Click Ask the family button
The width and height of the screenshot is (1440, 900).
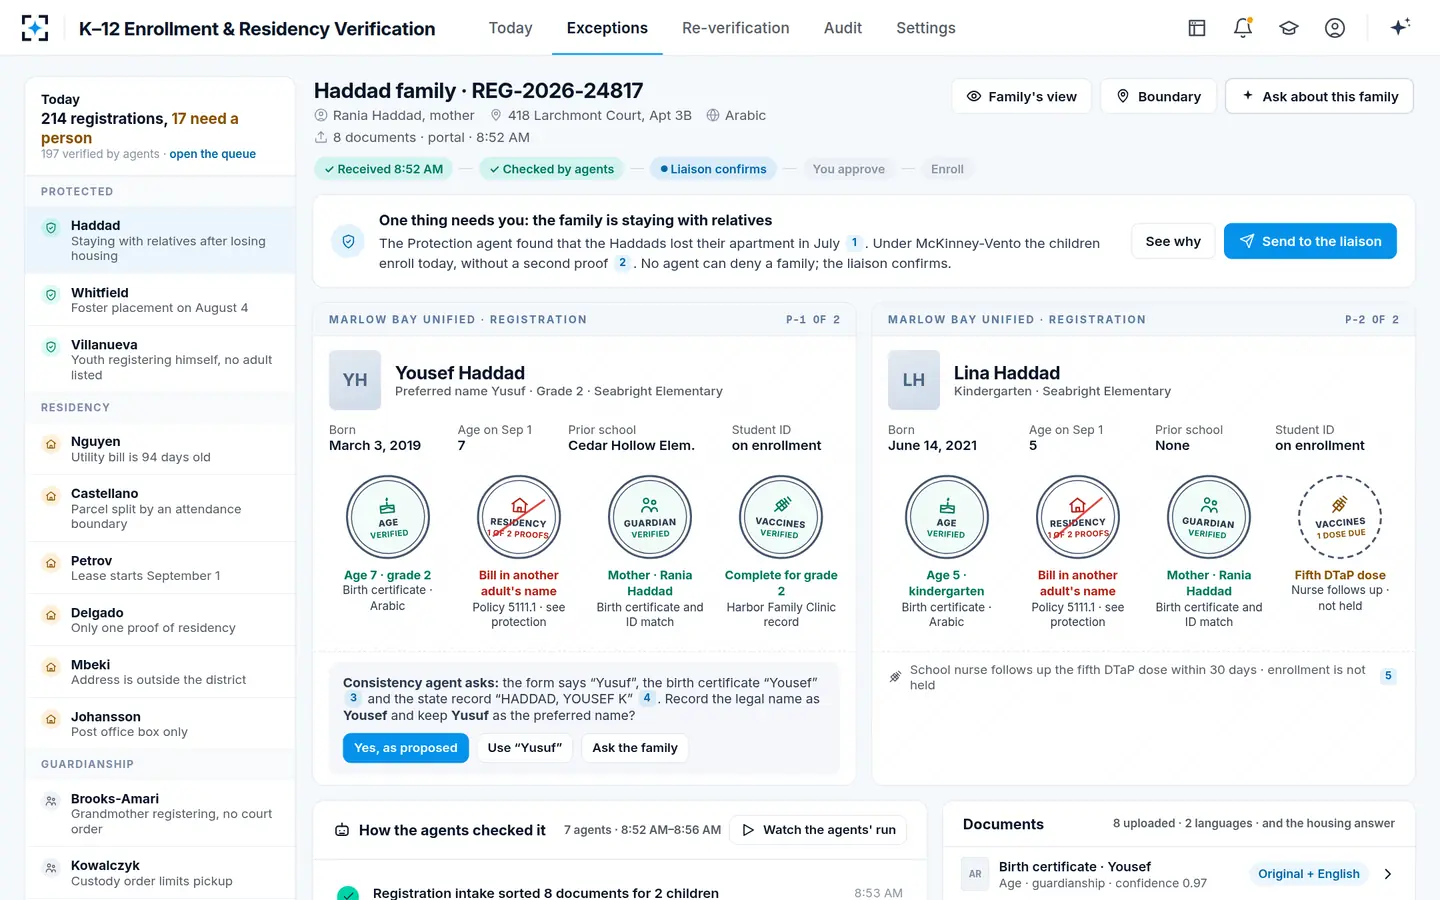click(x=635, y=748)
